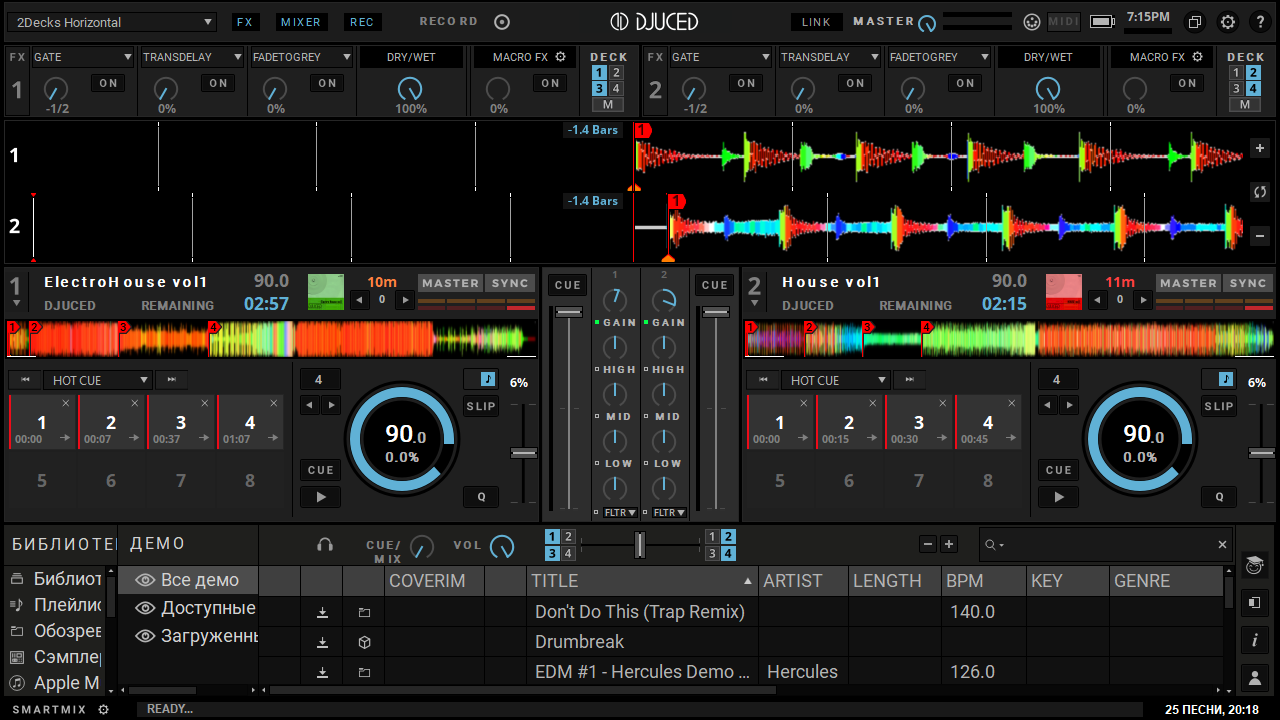Download the Don't Do This track
Screen dimensions: 1280x720
(322, 612)
